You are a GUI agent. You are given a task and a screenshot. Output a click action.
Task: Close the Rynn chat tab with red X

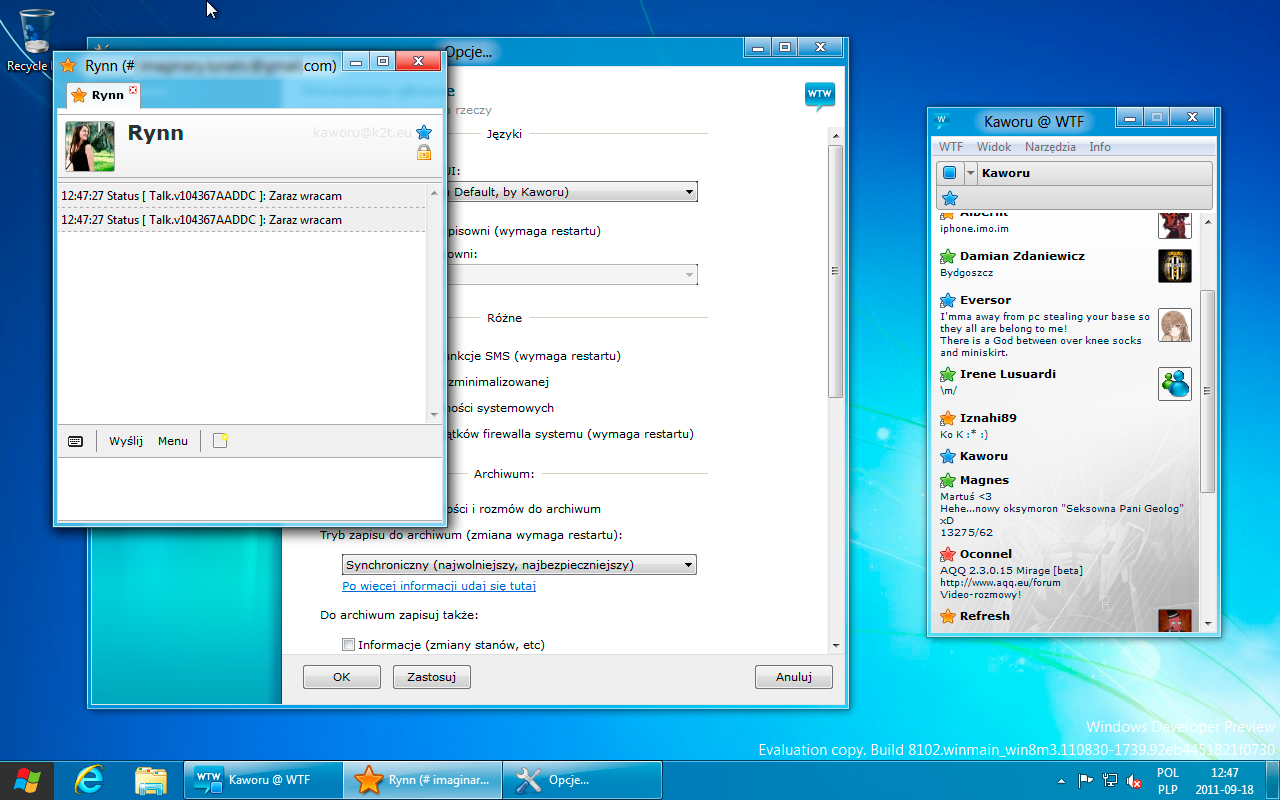pos(133,90)
